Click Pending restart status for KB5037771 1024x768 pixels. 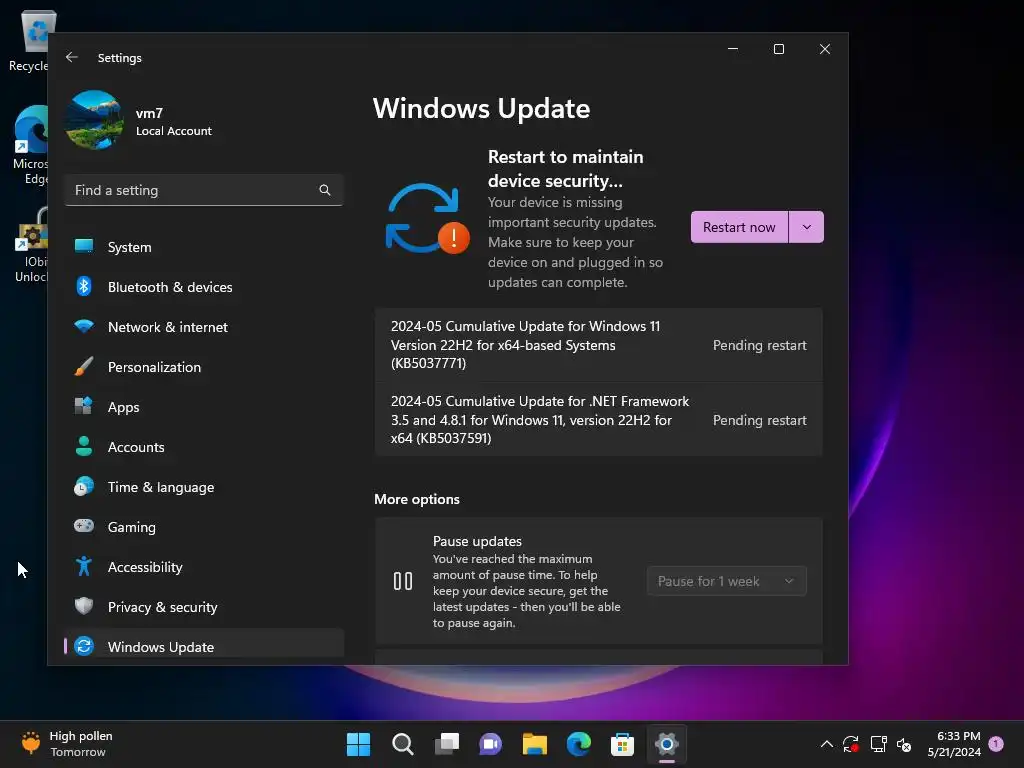click(x=760, y=345)
